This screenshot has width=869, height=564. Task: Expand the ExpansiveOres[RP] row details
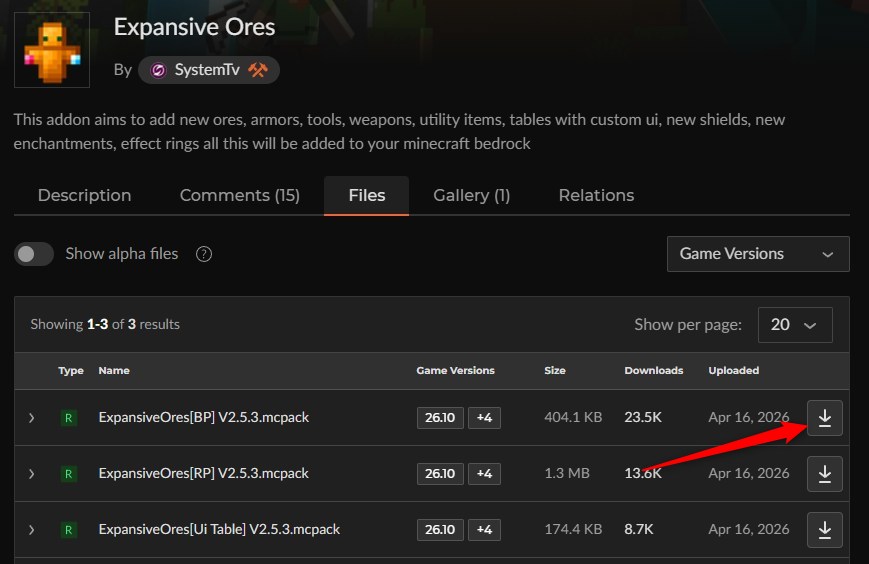coord(32,474)
